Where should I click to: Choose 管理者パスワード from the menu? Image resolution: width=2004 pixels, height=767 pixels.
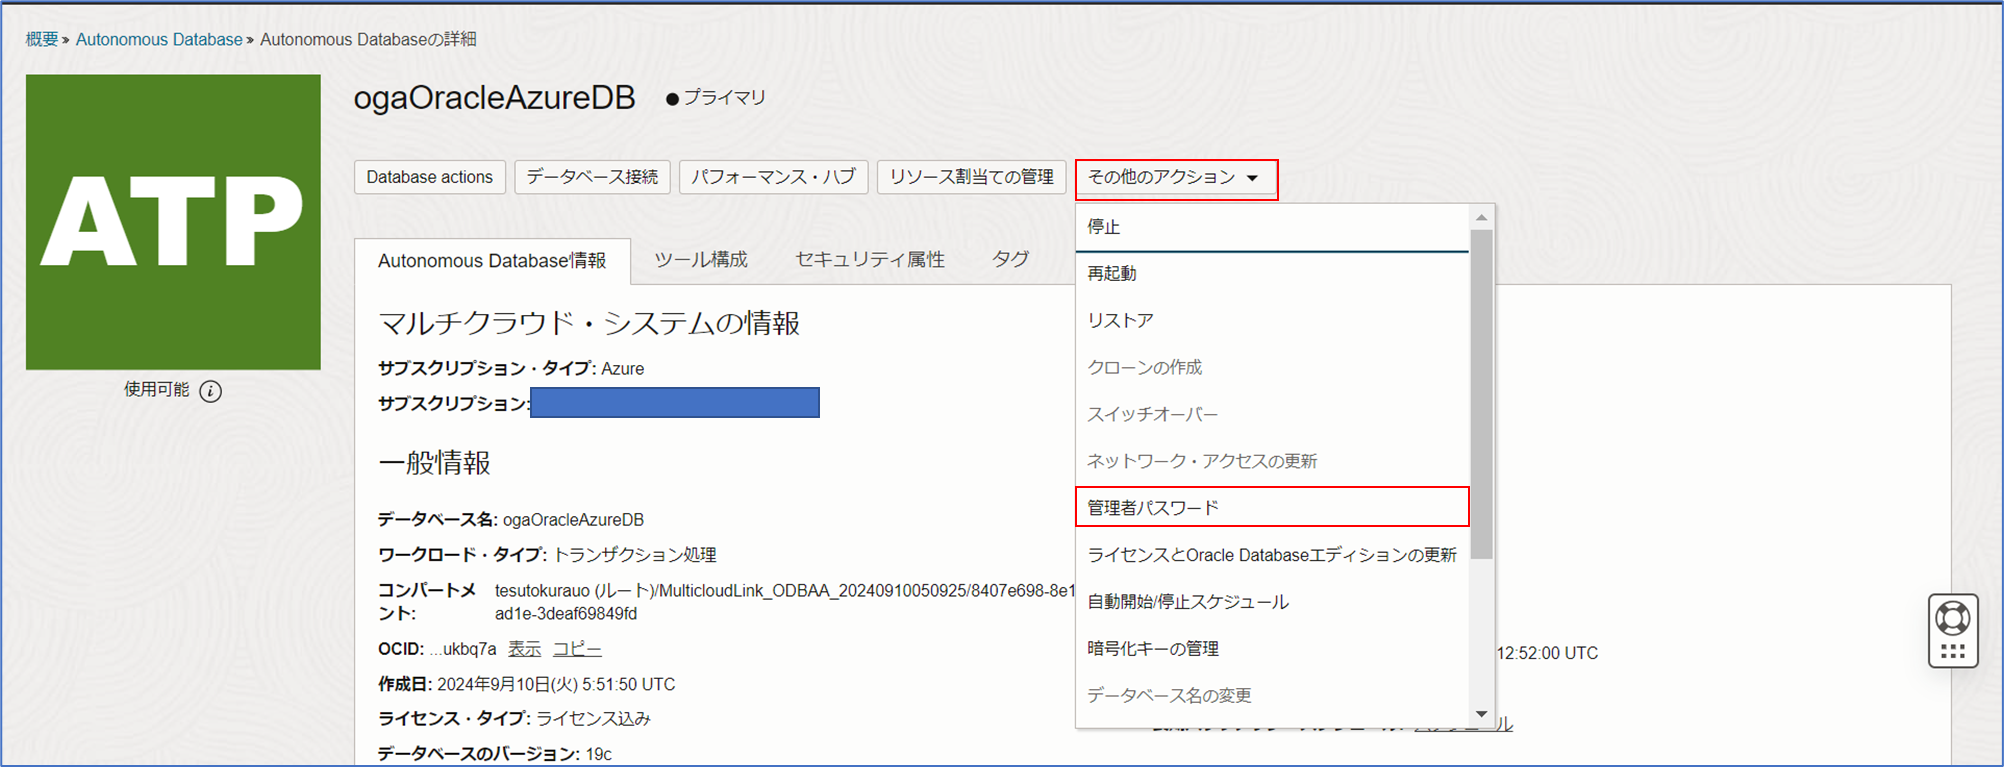(1272, 508)
